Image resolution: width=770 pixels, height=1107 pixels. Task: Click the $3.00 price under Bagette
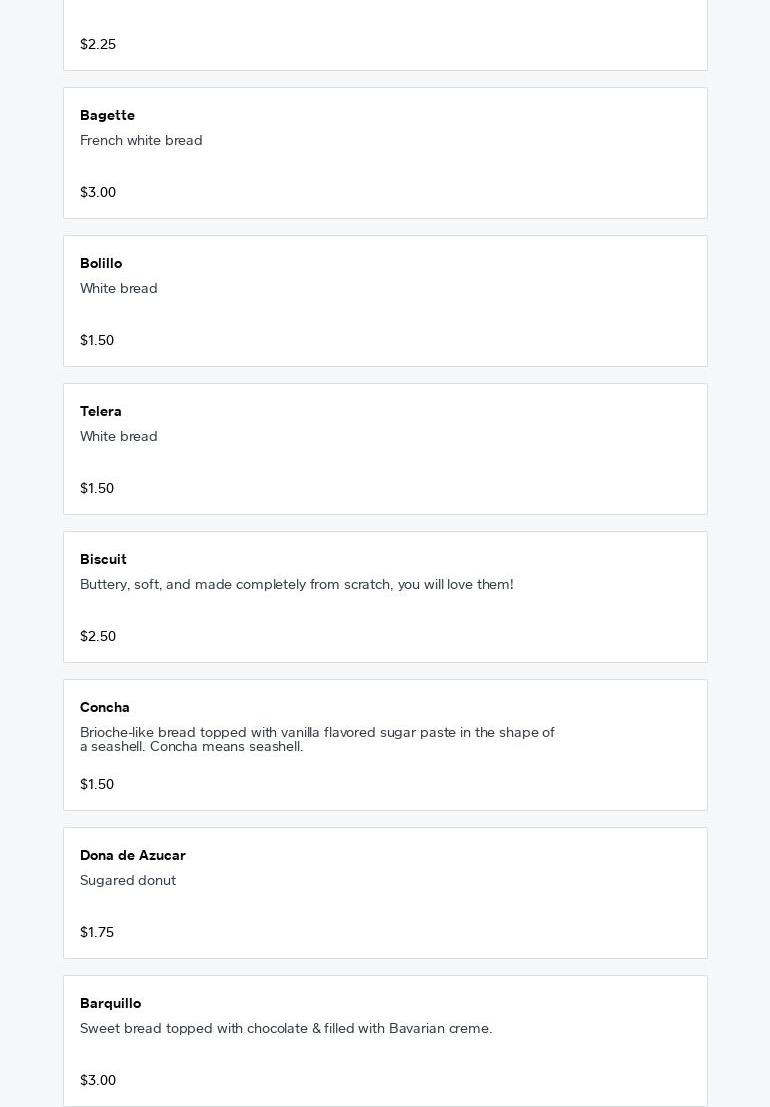coord(98,192)
